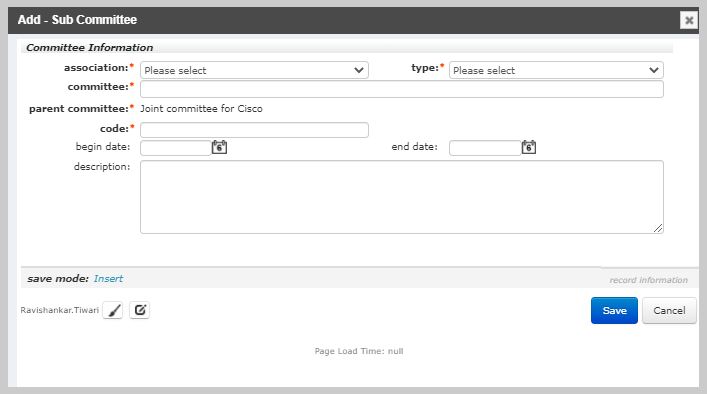Close the Add - Sub Committee dialog

click(689, 20)
